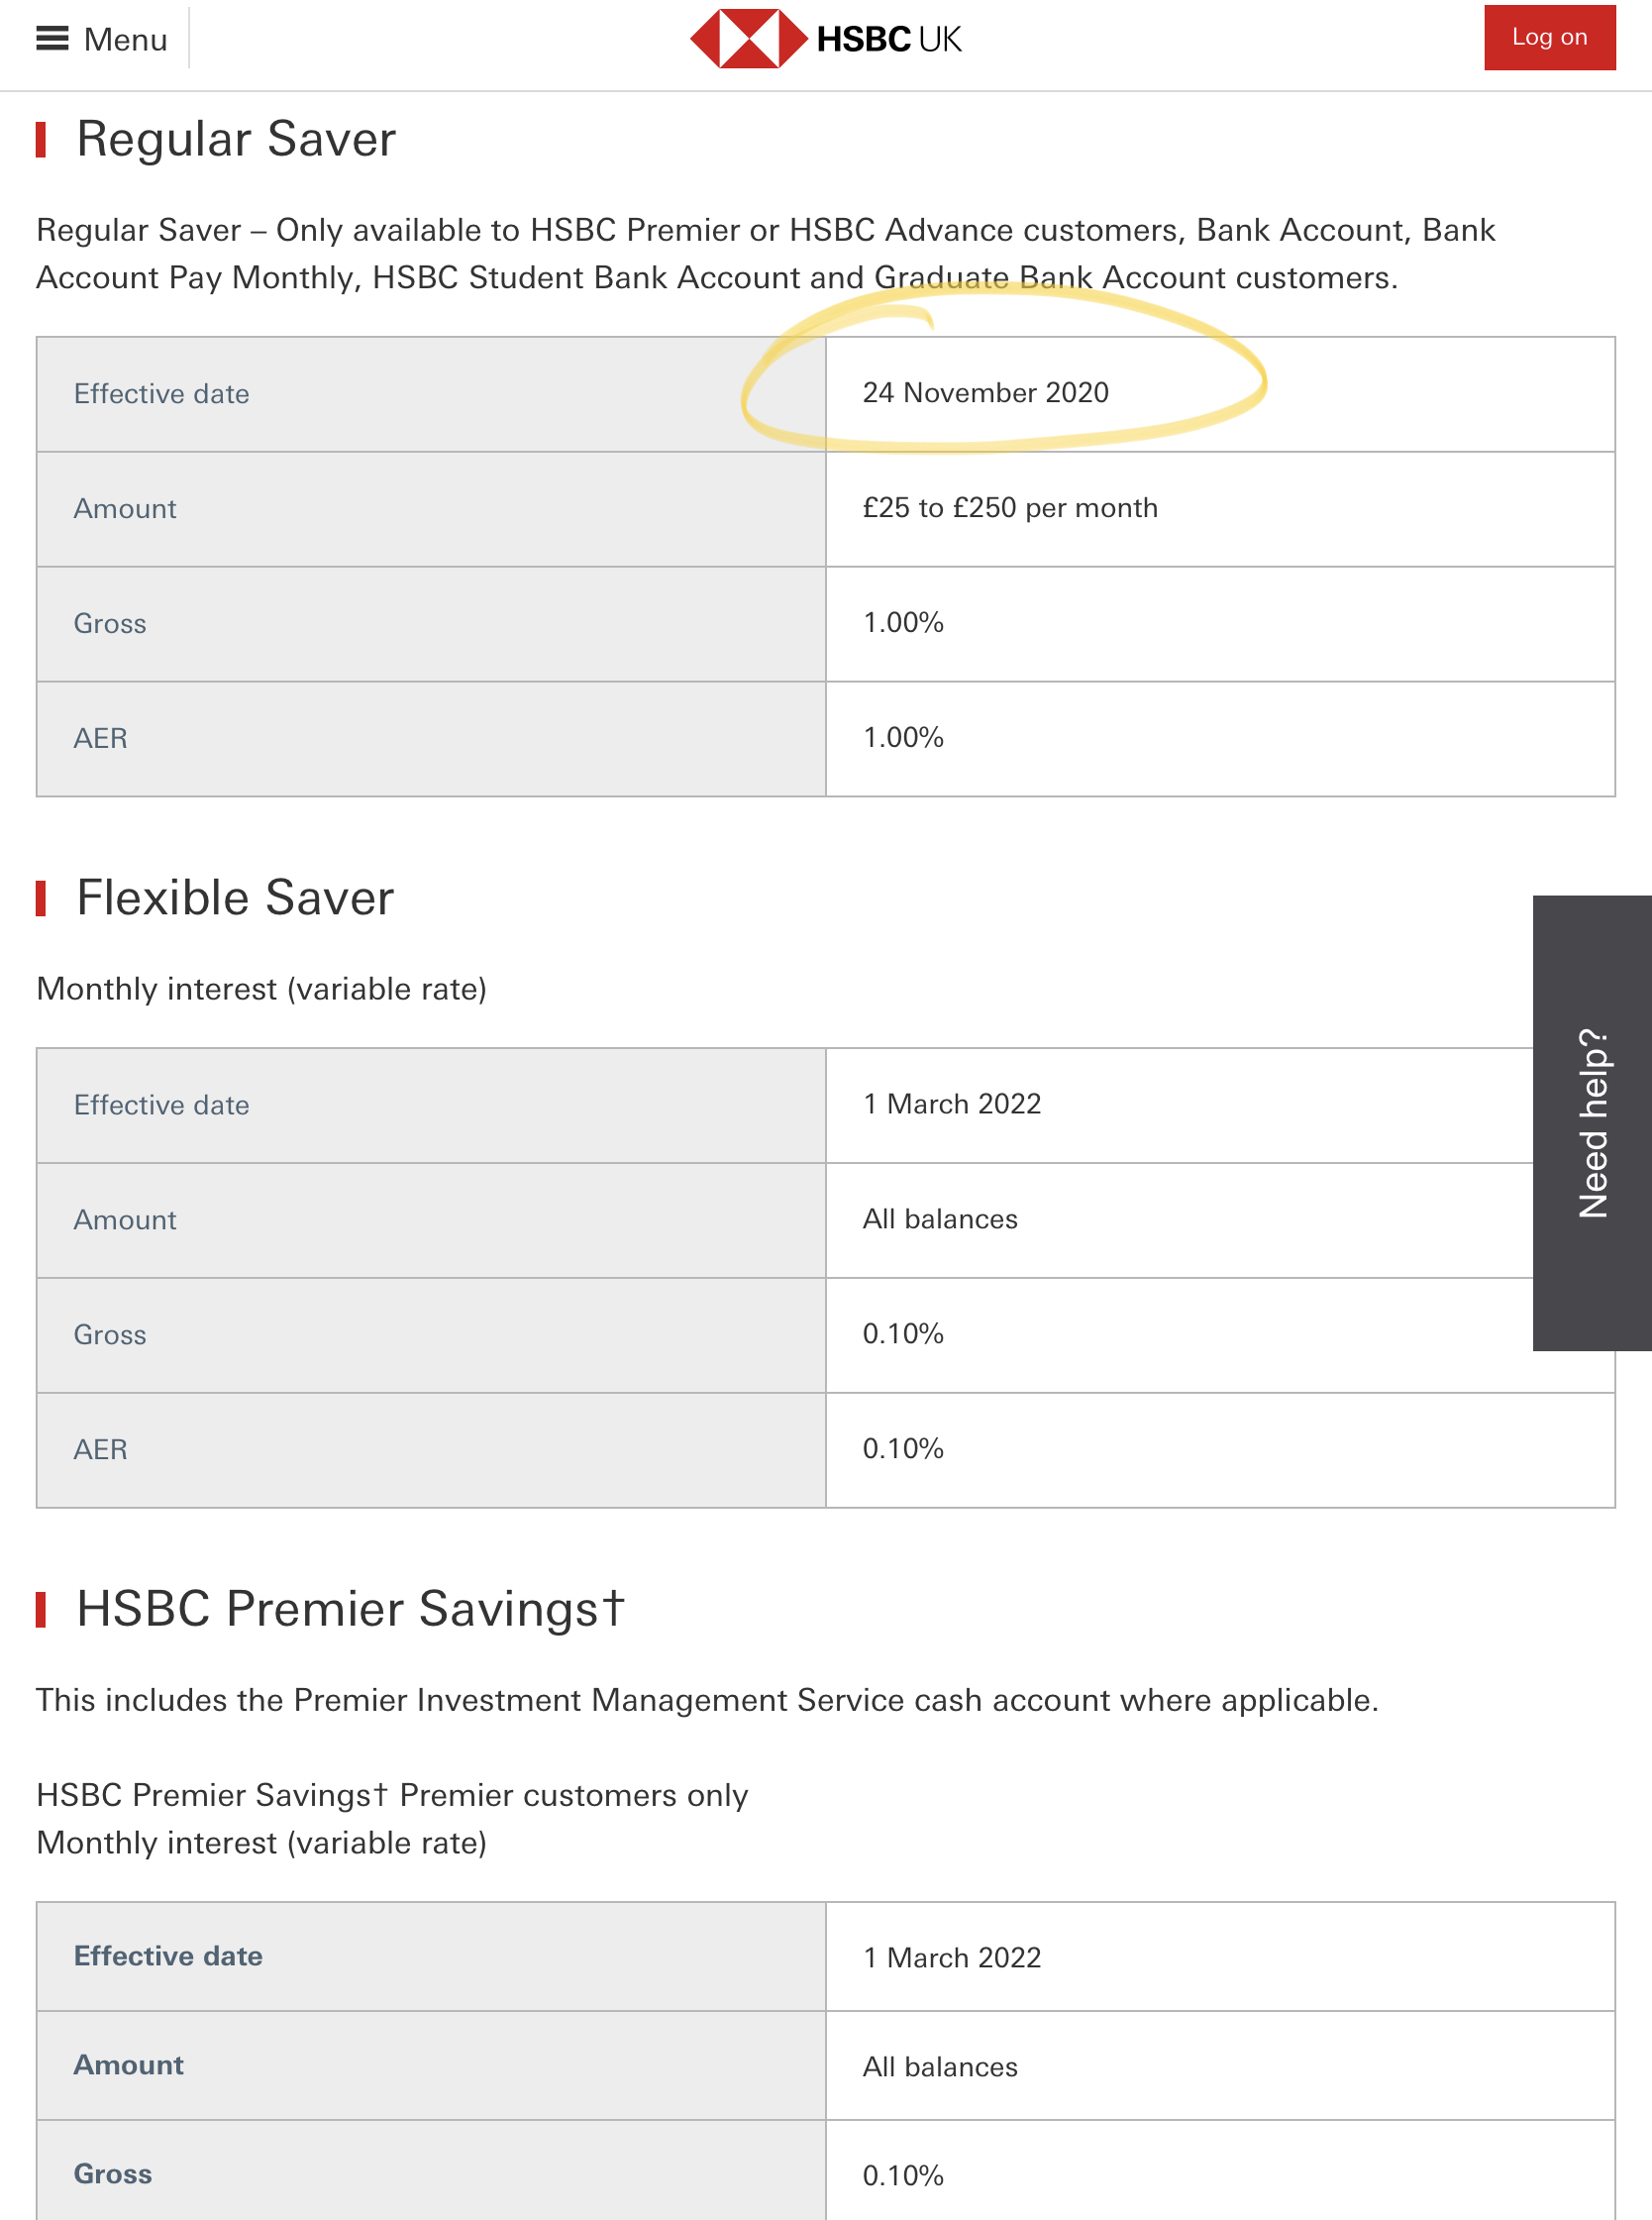Select the Regular Saver heading
The height and width of the screenshot is (2220, 1652).
click(x=236, y=139)
